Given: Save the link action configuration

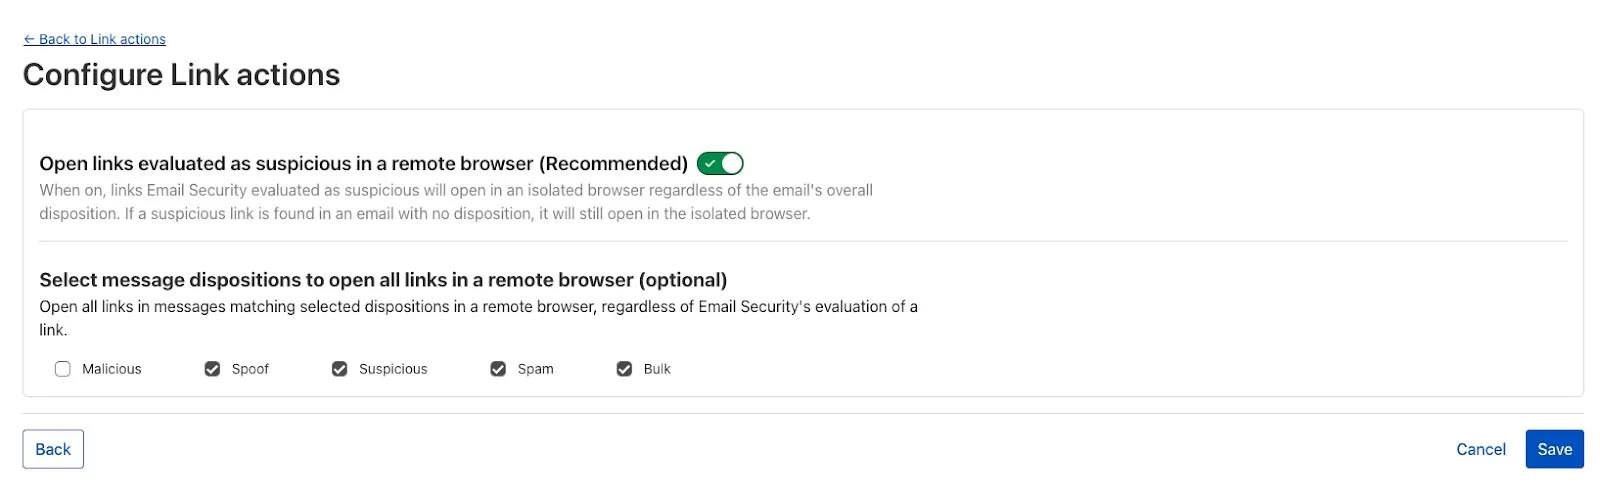Looking at the screenshot, I should coord(1554,449).
